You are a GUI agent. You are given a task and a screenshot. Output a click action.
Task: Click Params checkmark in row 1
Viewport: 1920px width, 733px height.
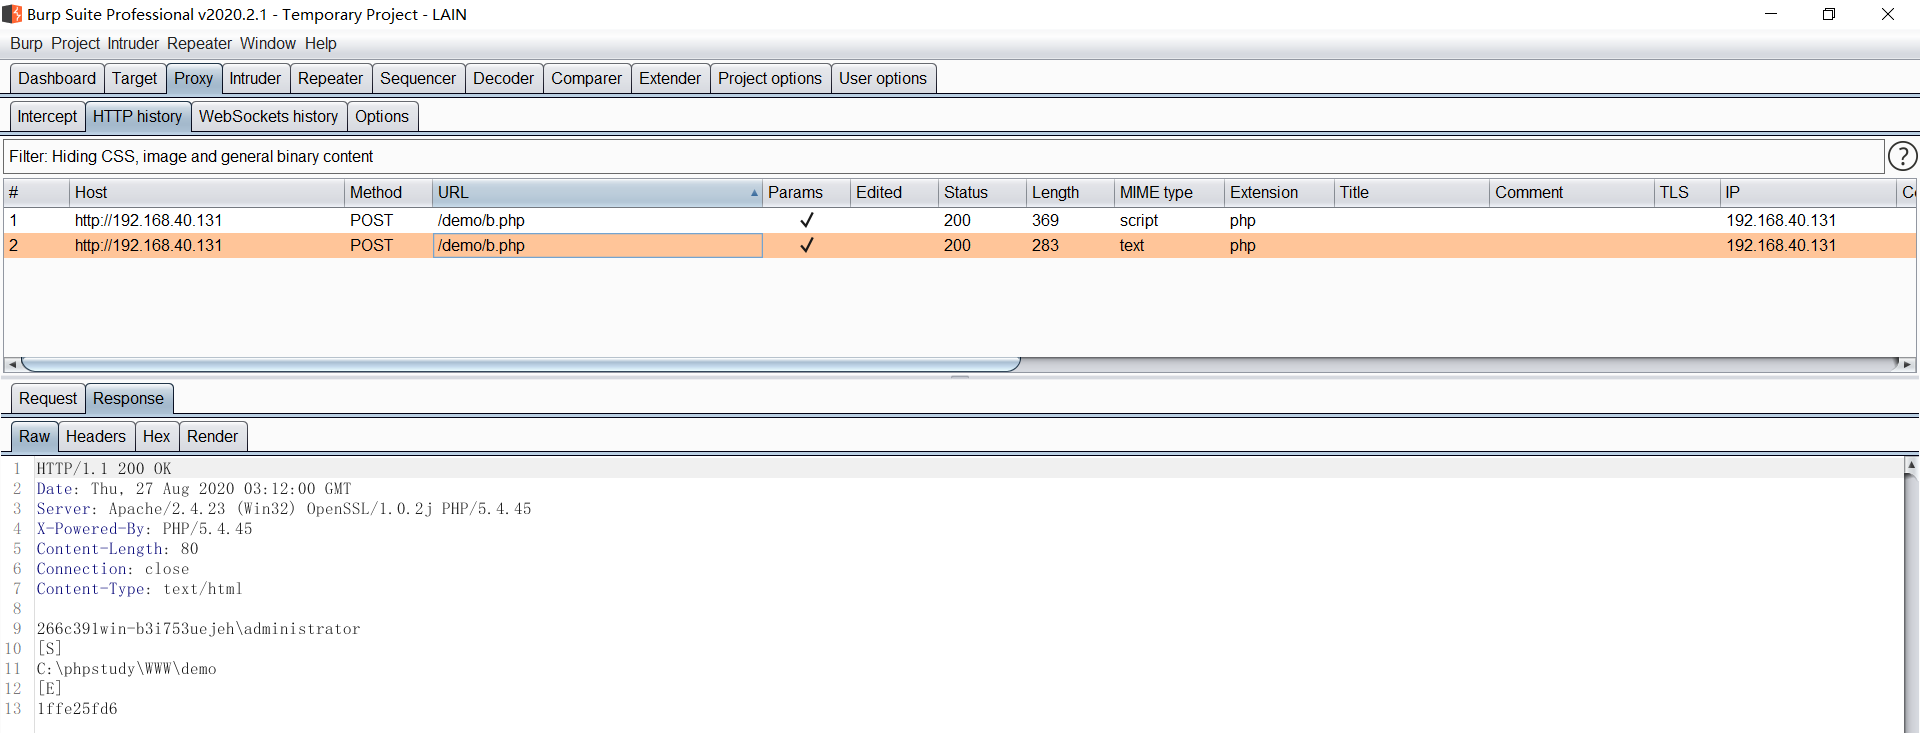[807, 220]
